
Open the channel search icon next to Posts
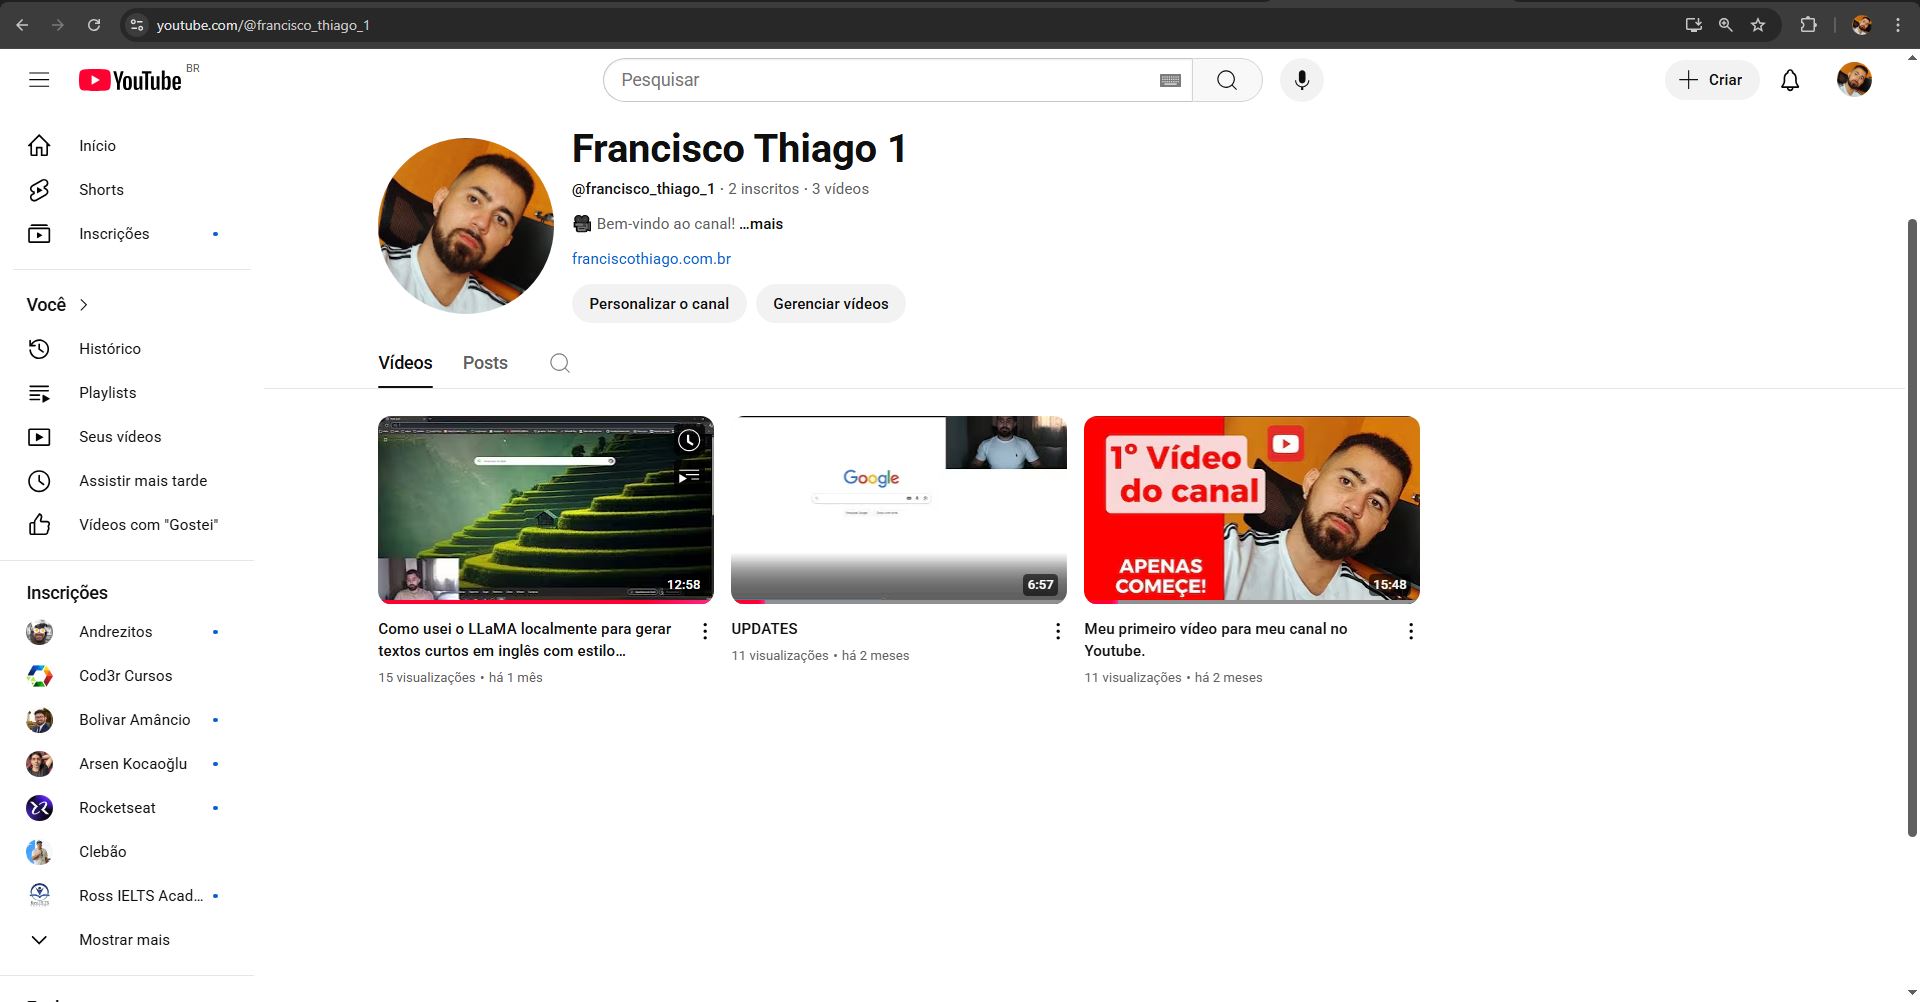[559, 363]
